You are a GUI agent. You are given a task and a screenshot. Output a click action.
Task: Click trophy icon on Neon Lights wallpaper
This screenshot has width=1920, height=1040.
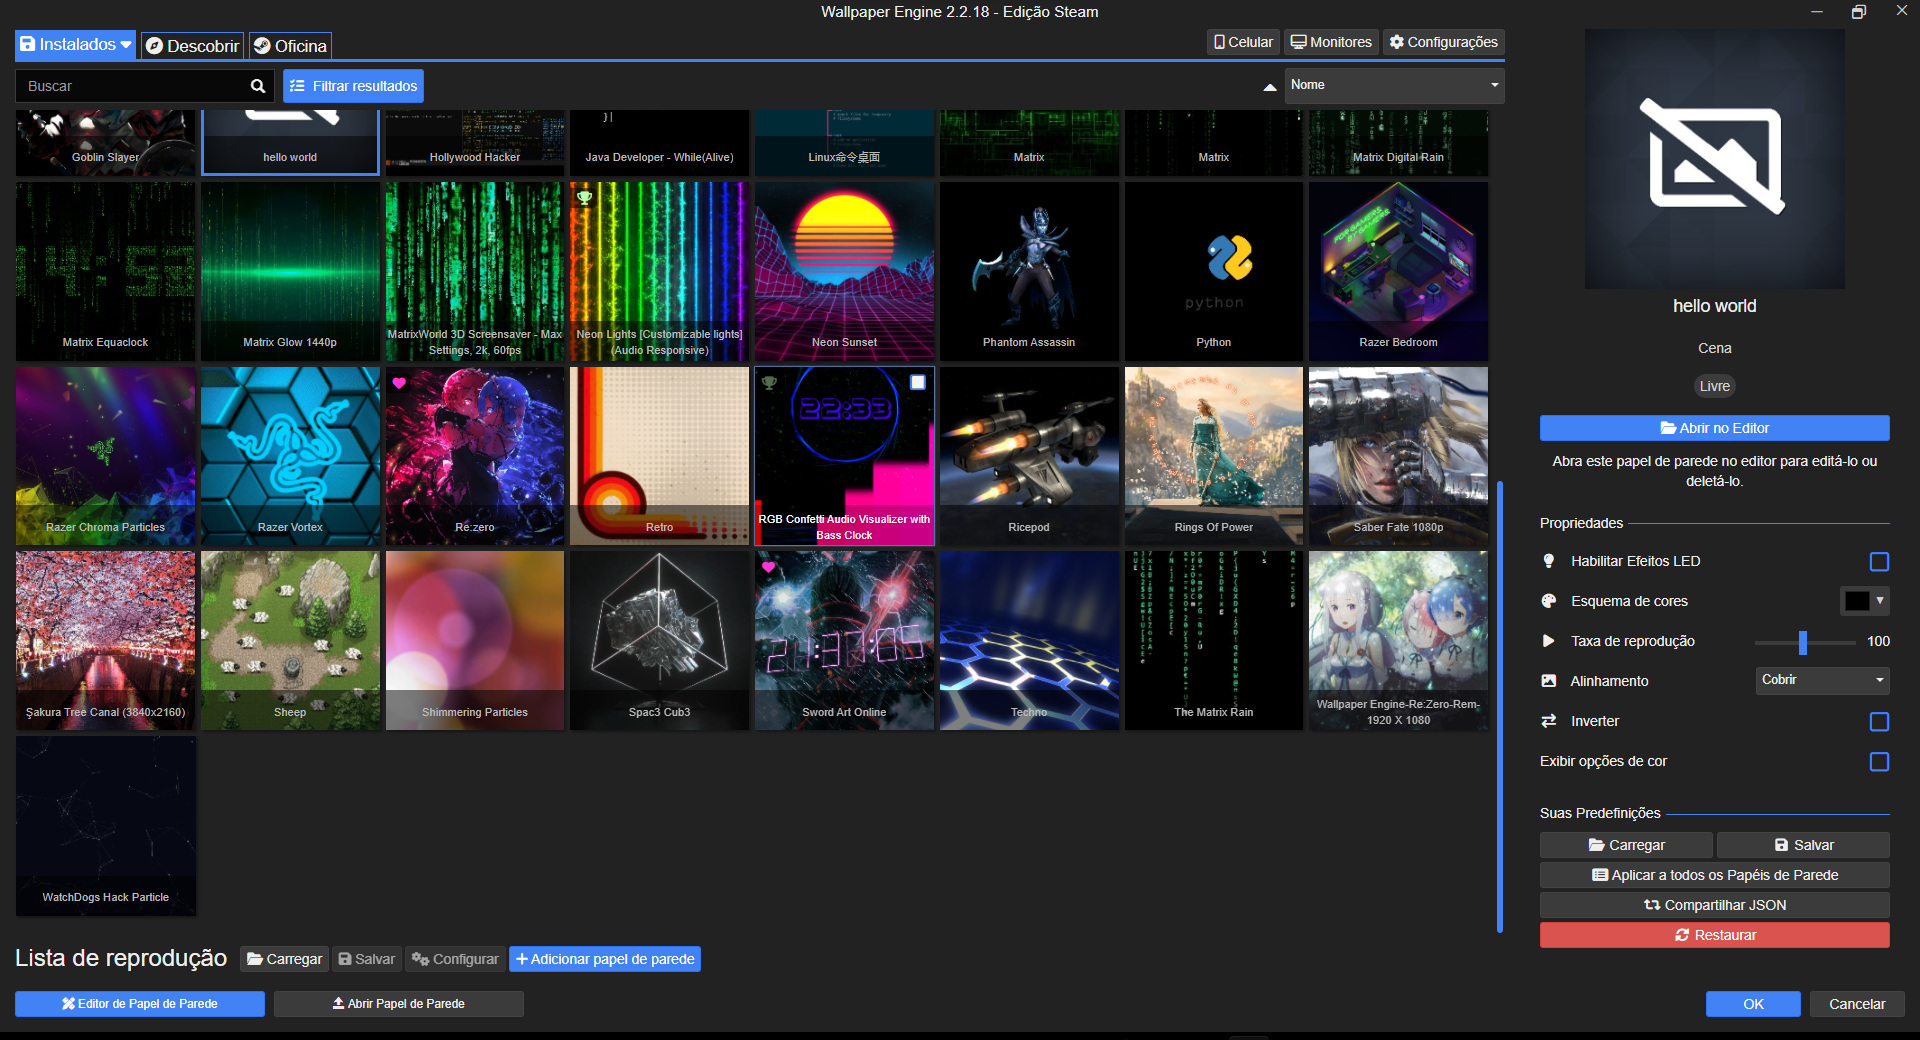point(584,198)
